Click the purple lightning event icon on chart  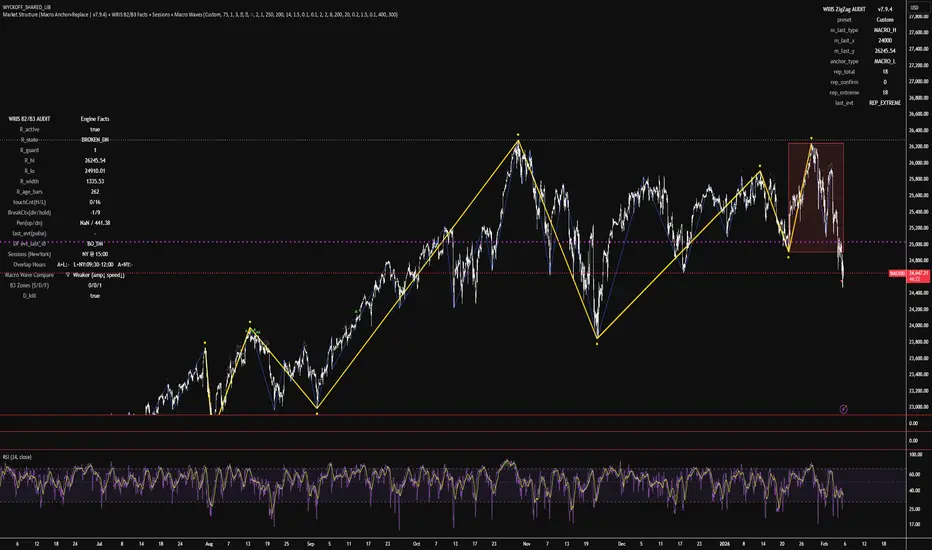[843, 409]
